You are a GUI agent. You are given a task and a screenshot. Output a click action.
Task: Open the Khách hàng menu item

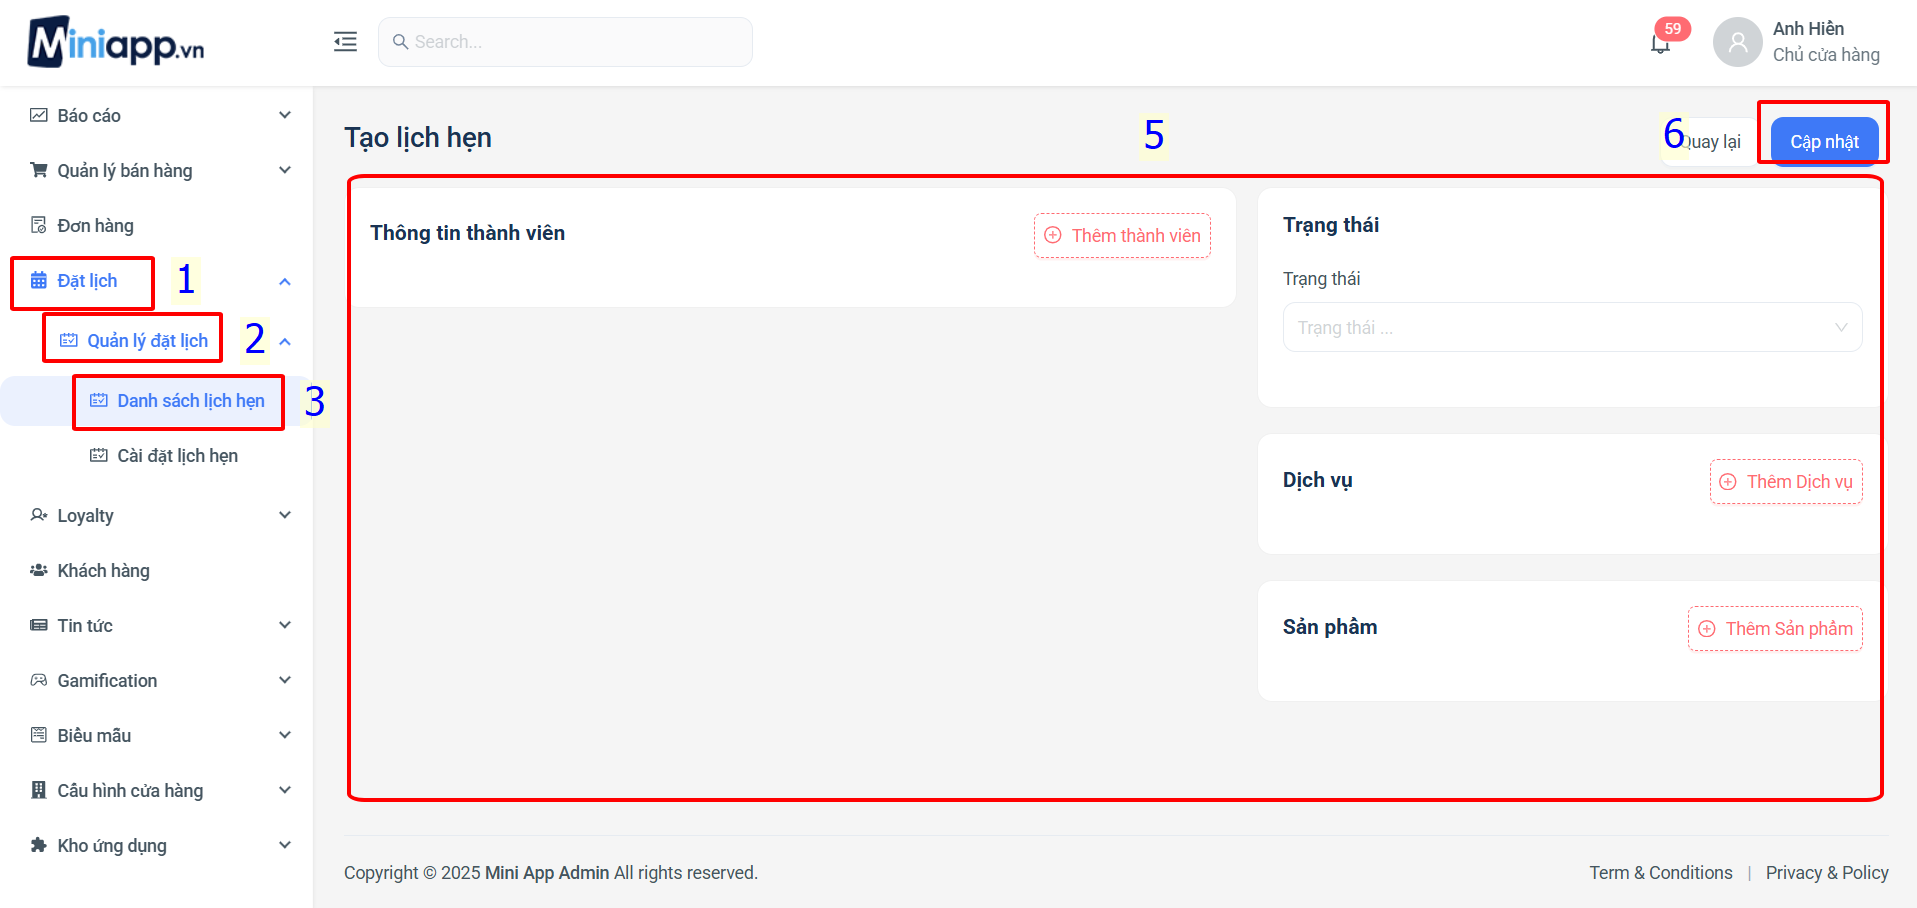(x=103, y=571)
